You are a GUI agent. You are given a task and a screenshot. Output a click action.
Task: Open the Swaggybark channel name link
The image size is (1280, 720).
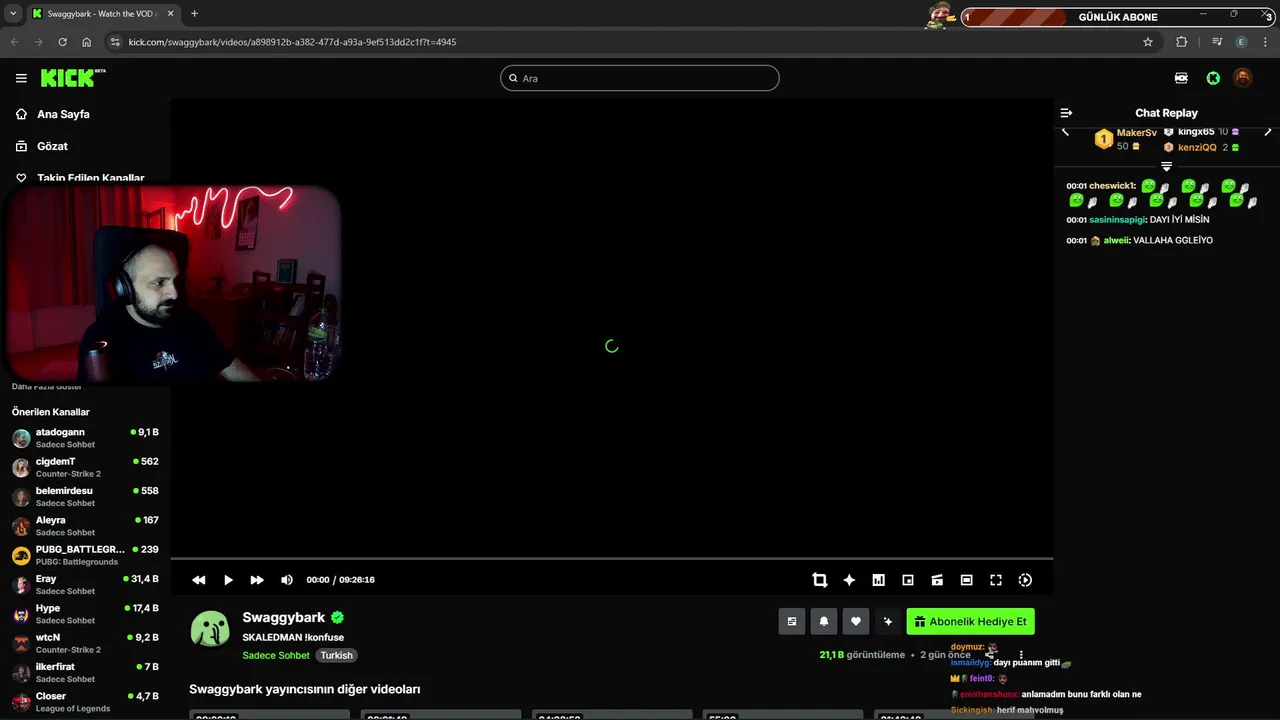283,617
